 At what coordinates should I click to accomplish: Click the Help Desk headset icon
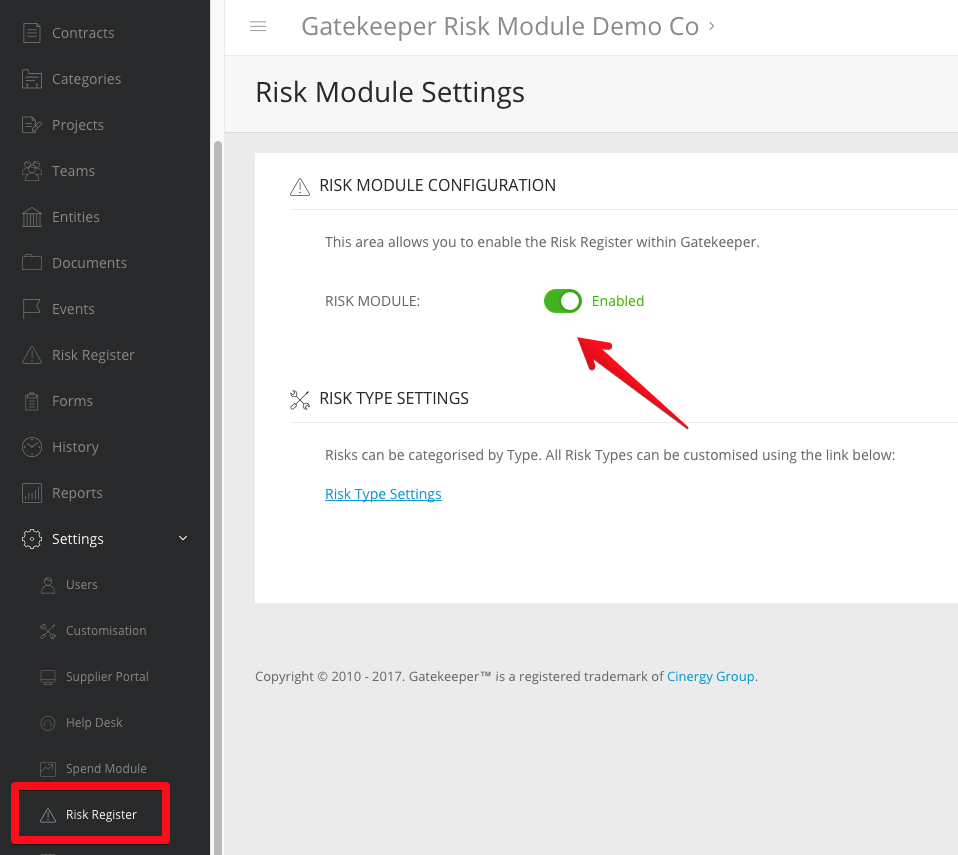pyautogui.click(x=48, y=723)
